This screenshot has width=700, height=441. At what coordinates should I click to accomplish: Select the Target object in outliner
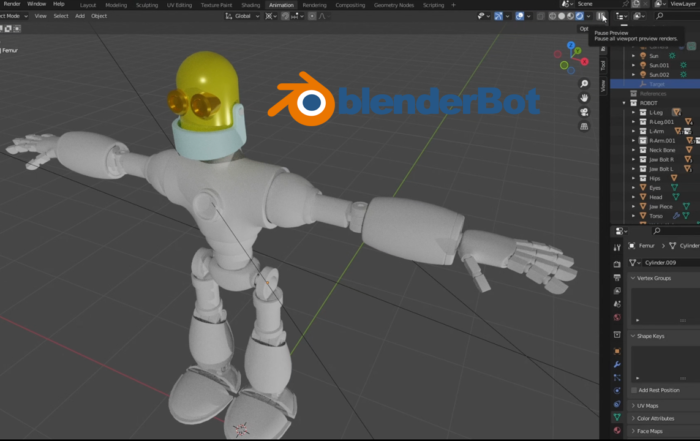pyautogui.click(x=657, y=84)
